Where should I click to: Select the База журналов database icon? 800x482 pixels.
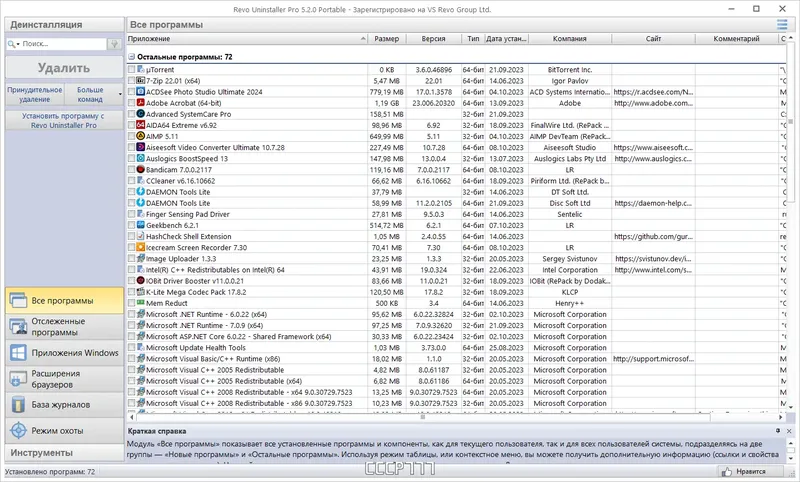click(18, 404)
